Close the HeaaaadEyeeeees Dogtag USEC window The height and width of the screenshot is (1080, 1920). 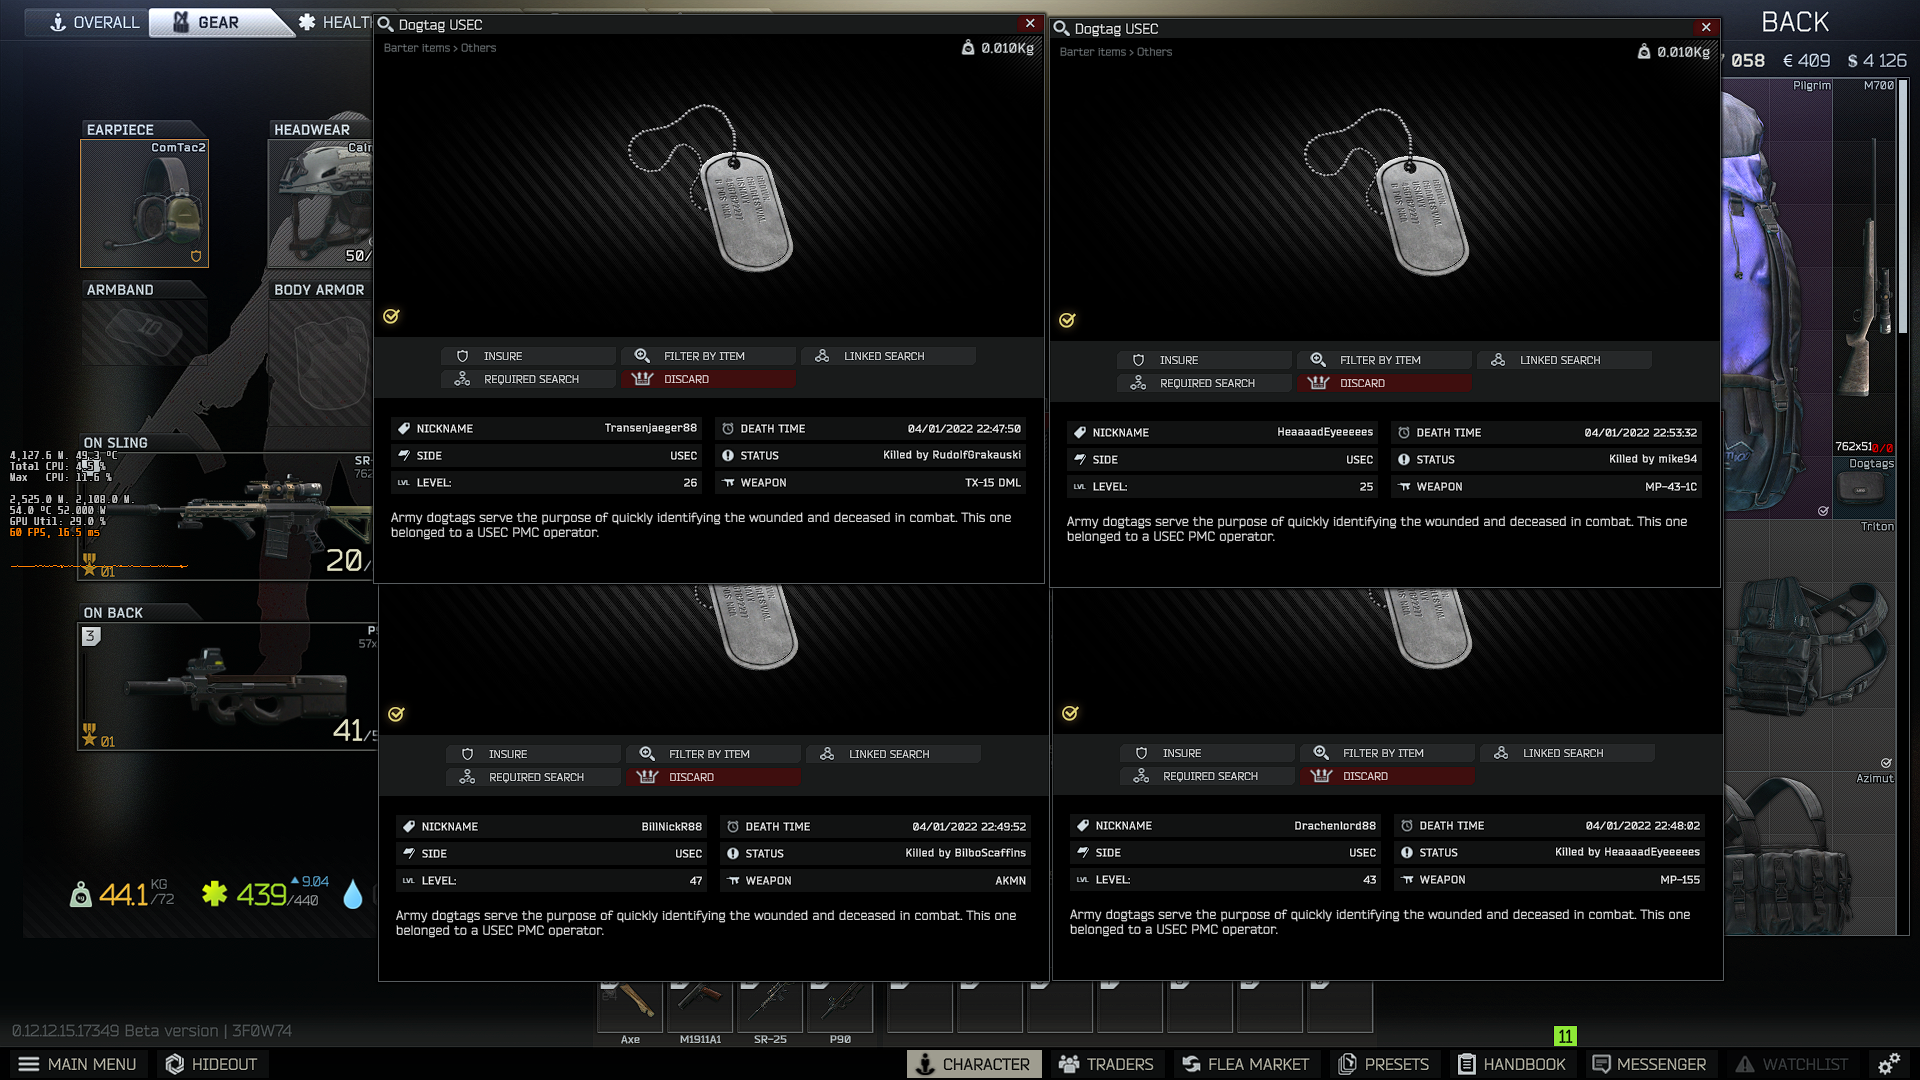pyautogui.click(x=1706, y=27)
